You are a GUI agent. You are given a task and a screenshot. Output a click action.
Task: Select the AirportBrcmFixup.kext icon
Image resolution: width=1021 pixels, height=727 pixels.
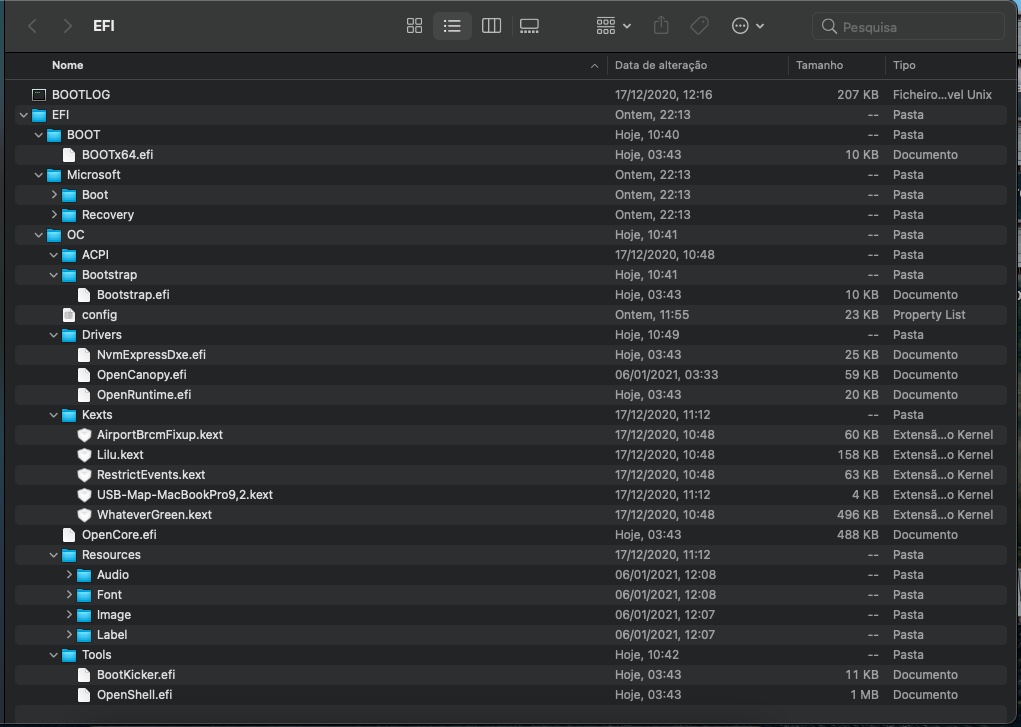tap(84, 435)
